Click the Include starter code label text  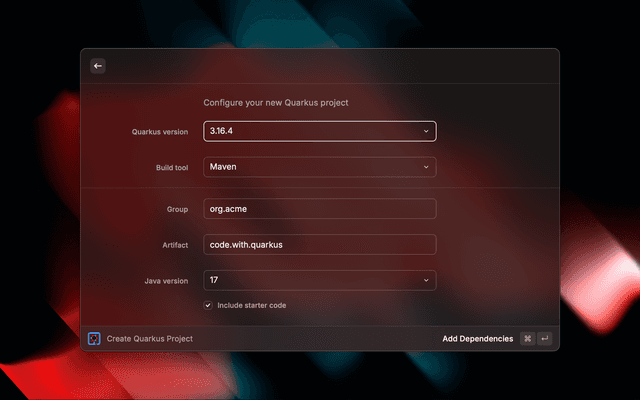point(251,305)
